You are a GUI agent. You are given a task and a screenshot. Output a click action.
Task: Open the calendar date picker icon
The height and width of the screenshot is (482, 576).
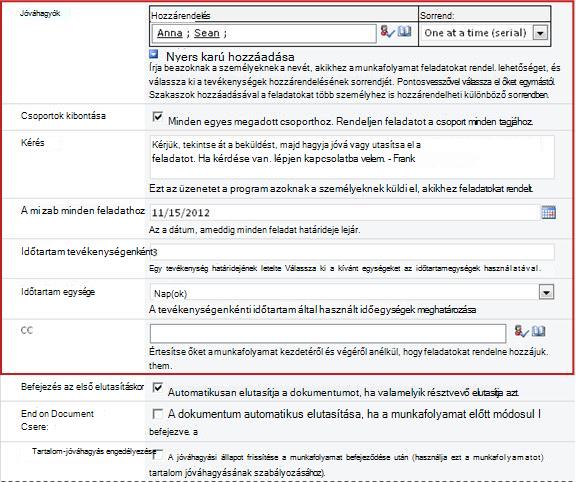coord(548,212)
